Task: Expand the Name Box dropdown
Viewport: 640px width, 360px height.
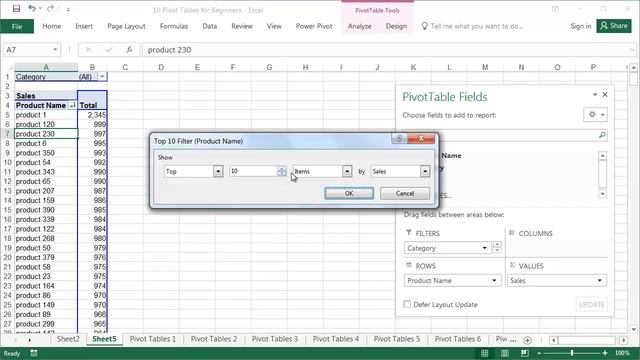Action: coord(55,50)
